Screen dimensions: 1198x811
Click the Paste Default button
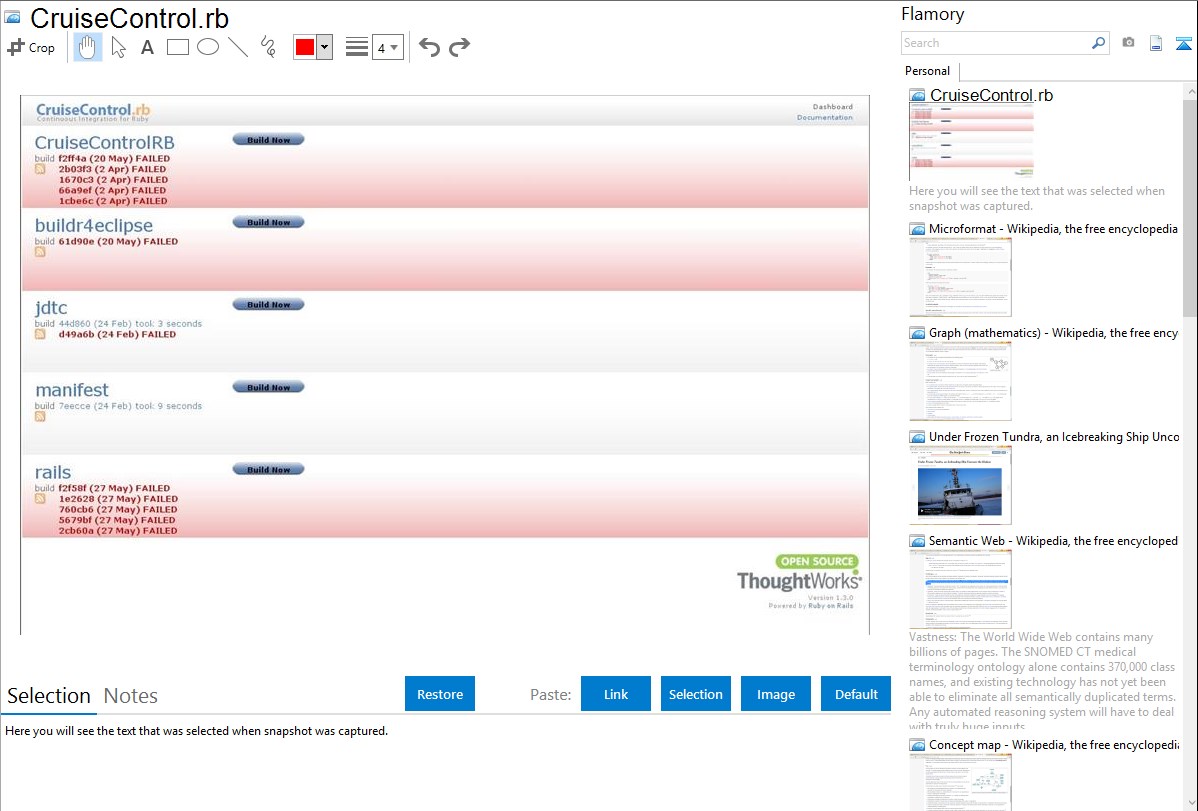pos(856,694)
